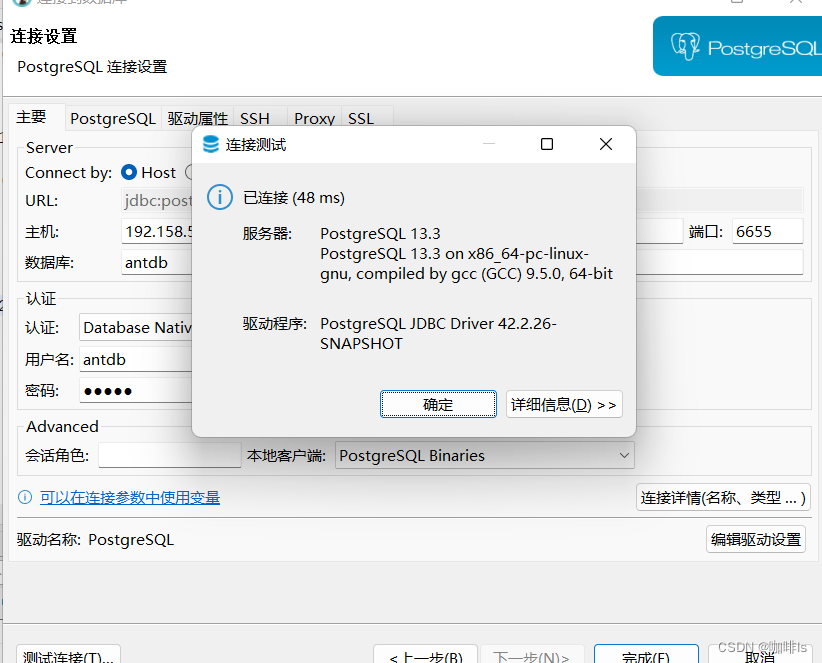Click the PostgreSQL JDBC Driver 42.2.26-SNAPSHOT text

click(x=438, y=333)
